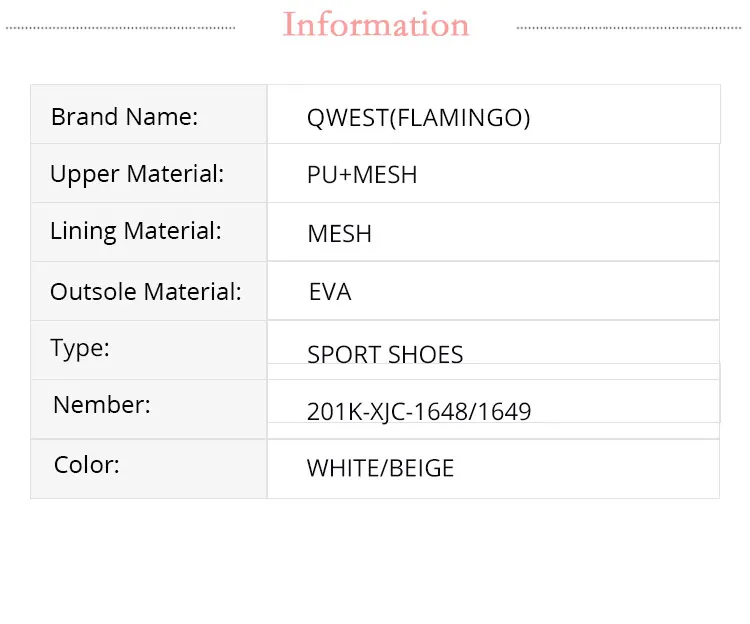Image resolution: width=750 pixels, height=624 pixels.
Task: Click the MESH value for Lining Material
Action: [x=339, y=234]
